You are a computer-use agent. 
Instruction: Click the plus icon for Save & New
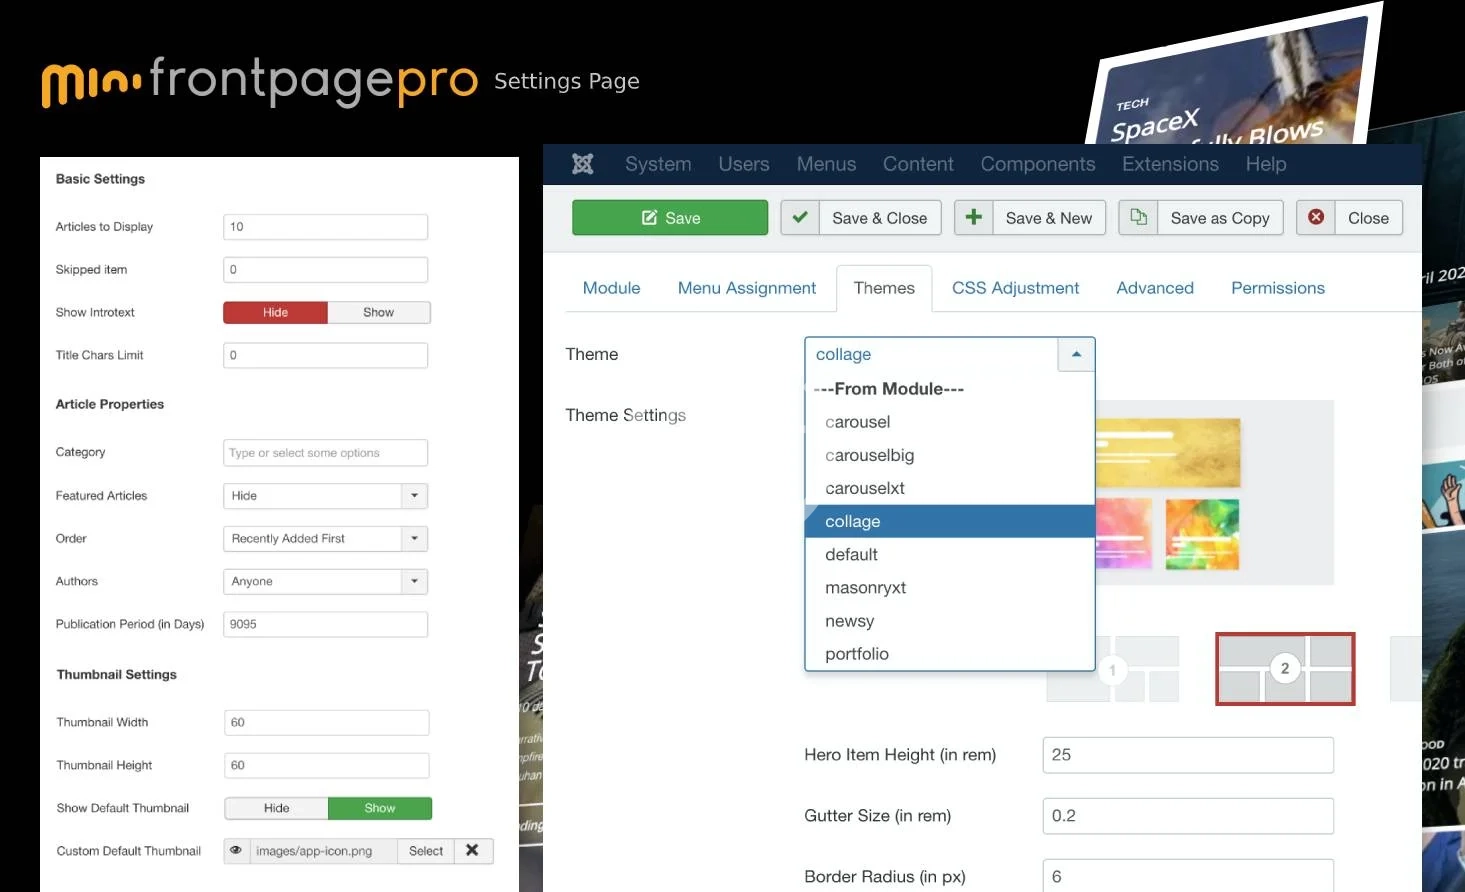click(973, 218)
